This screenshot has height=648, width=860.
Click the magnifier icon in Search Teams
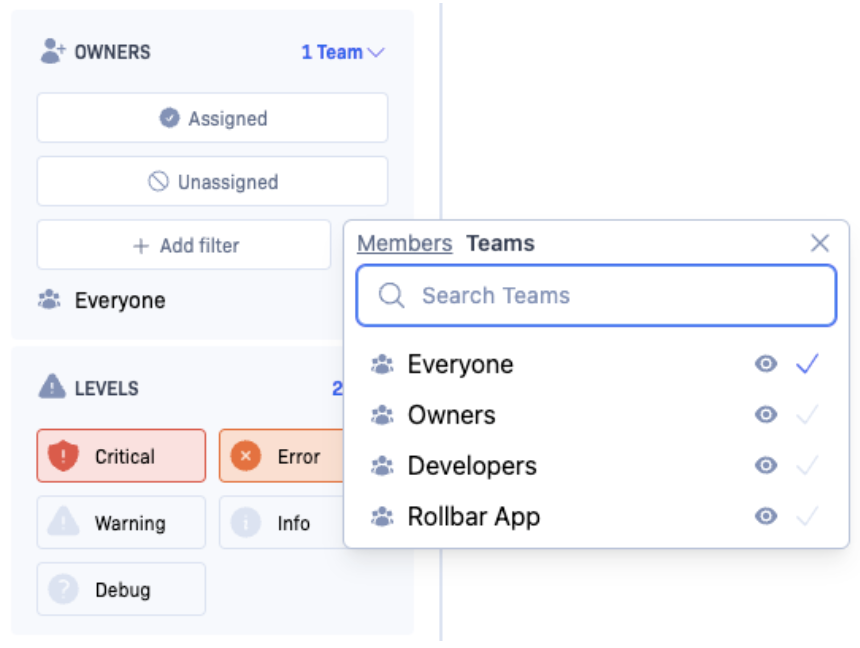pos(392,295)
